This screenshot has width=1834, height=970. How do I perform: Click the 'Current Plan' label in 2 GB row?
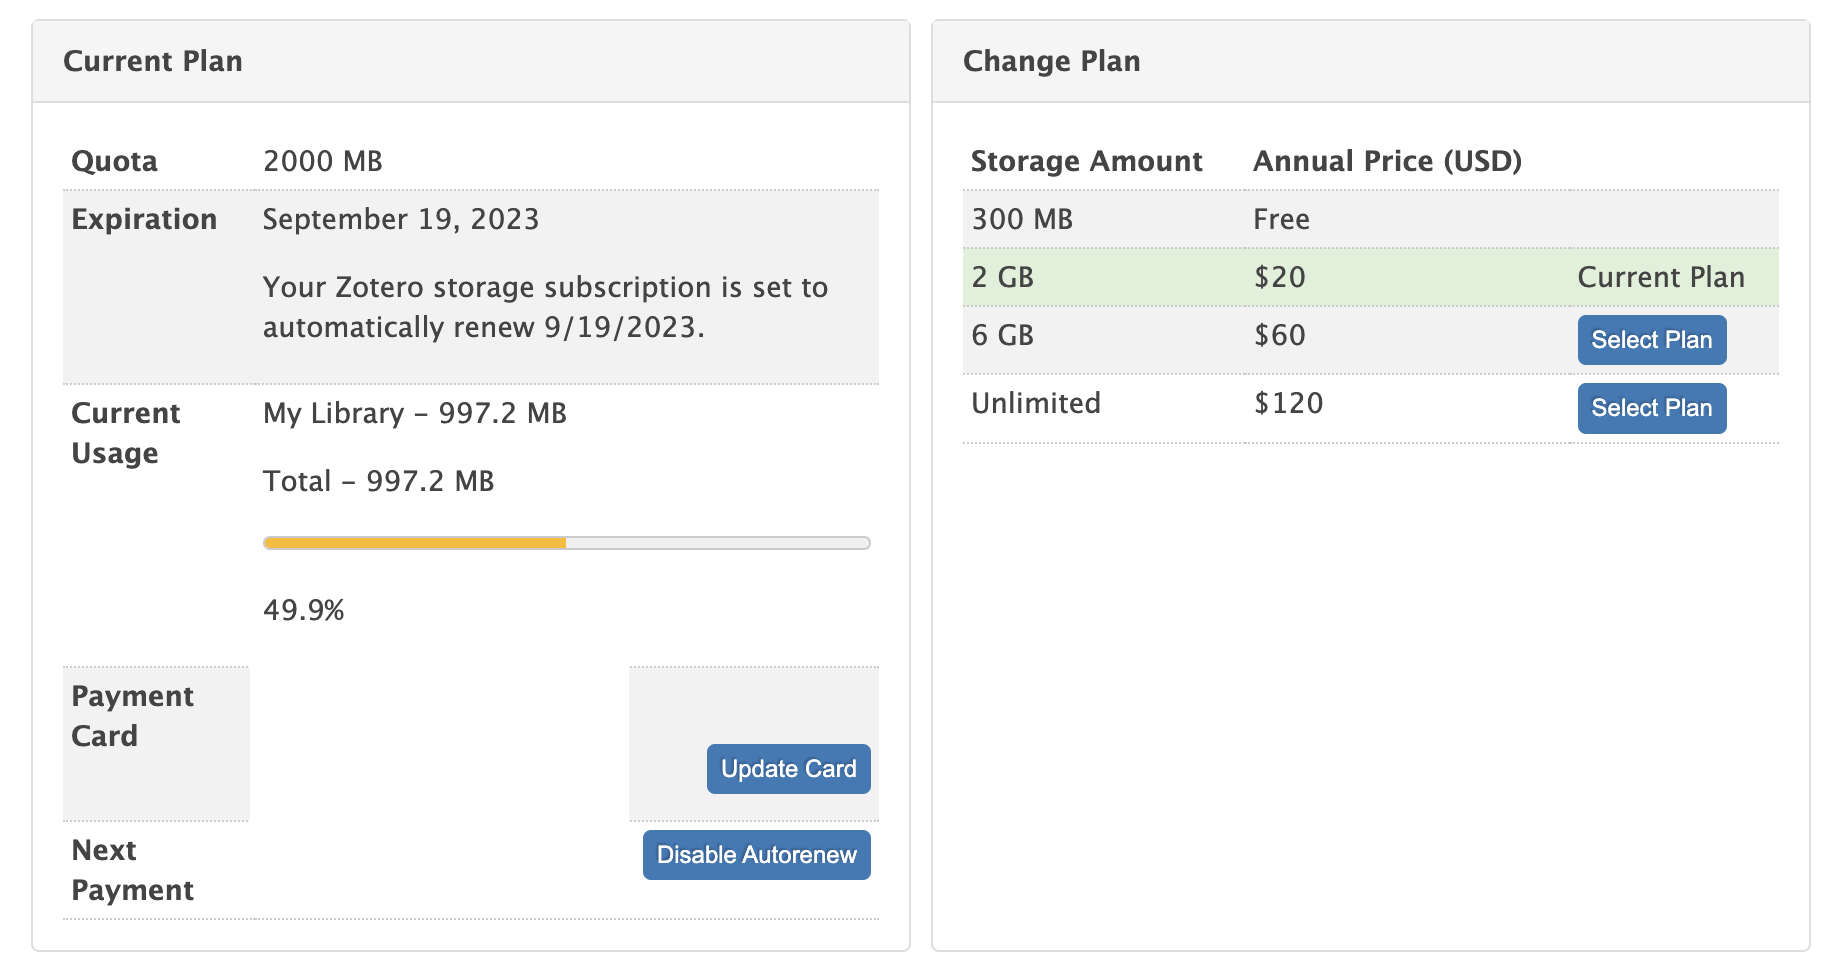point(1661,277)
